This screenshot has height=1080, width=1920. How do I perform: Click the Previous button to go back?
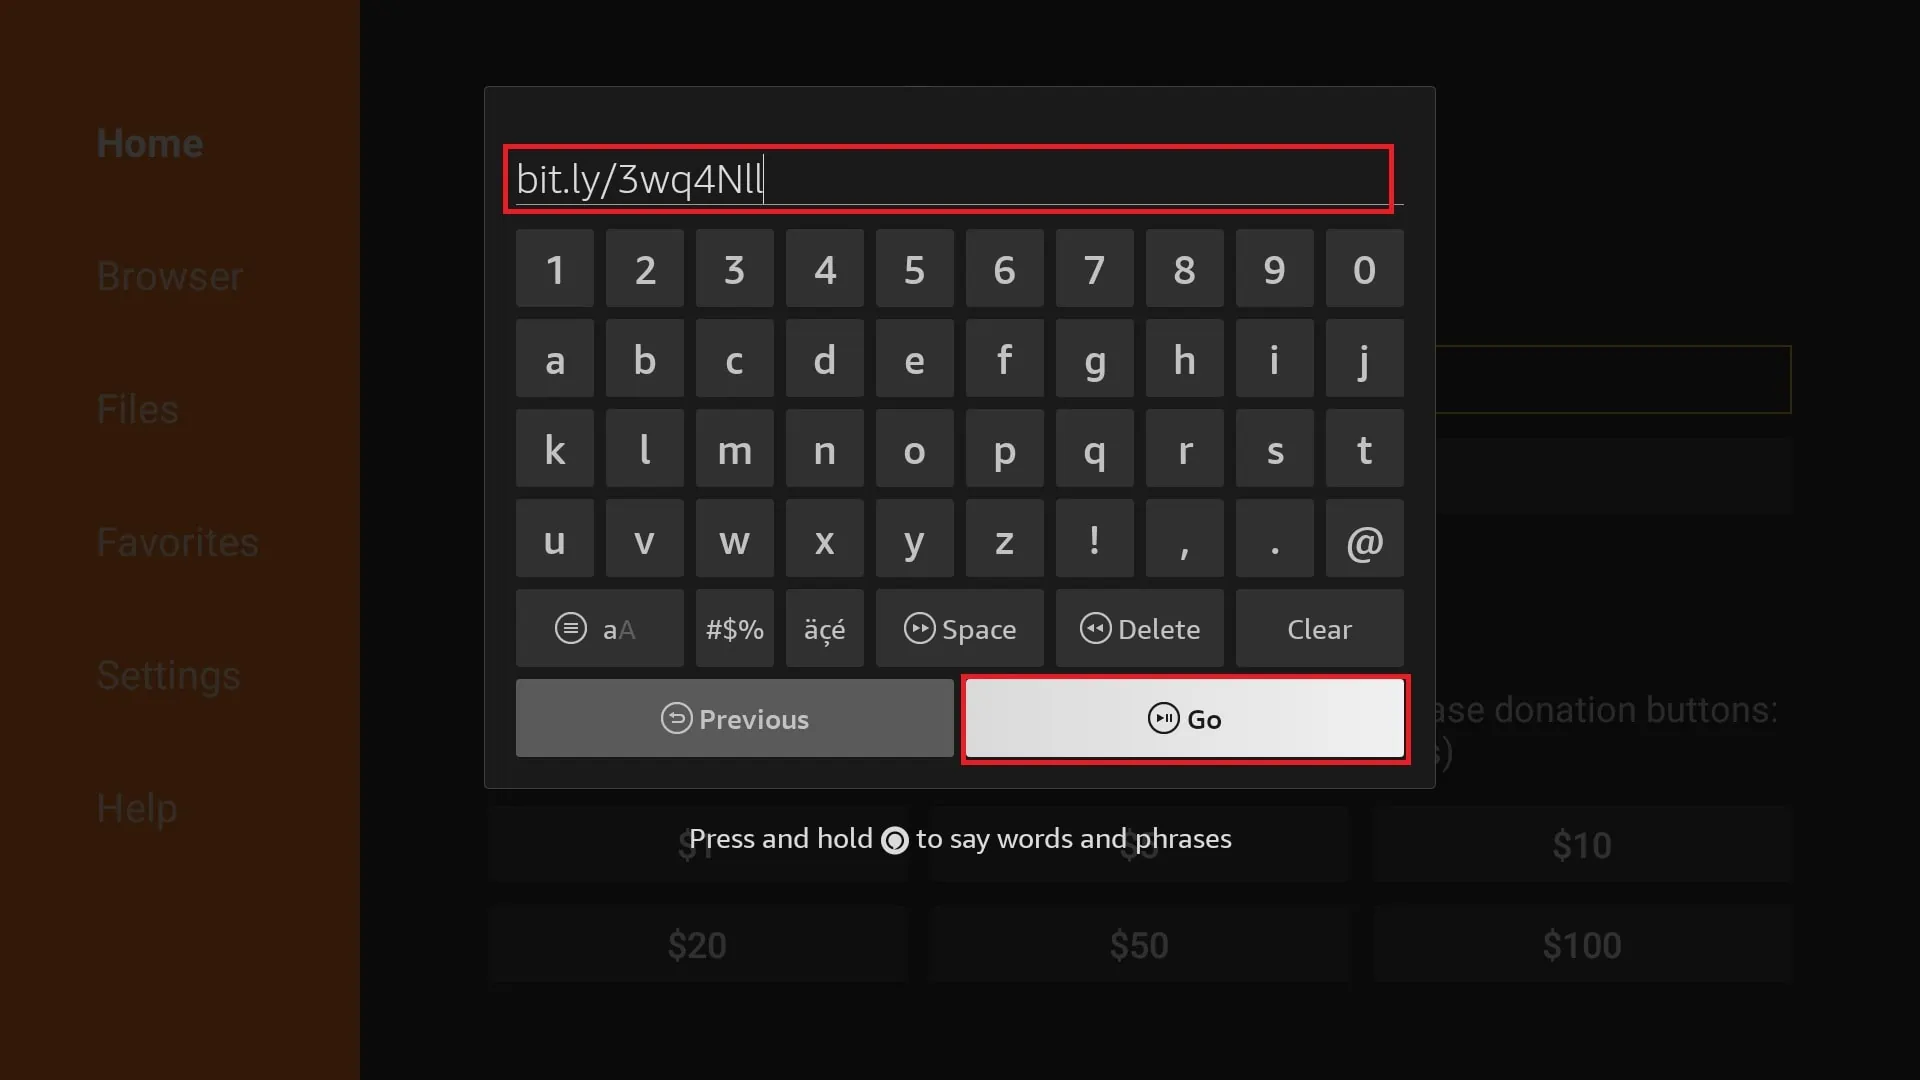coord(735,717)
